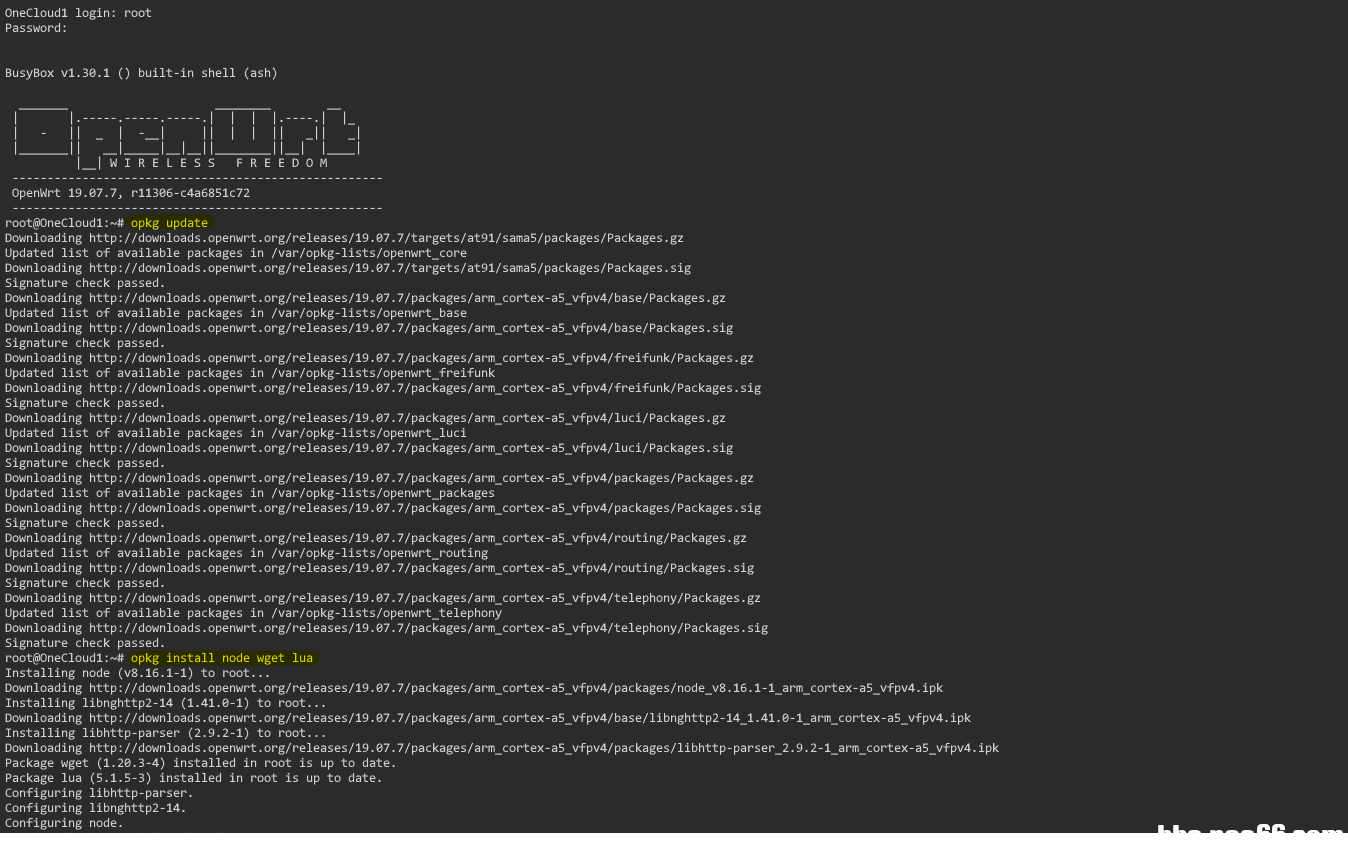Click the "W I R E L E S S  F R E E D O M" tagline
The image size is (1348, 847).
[x=219, y=163]
